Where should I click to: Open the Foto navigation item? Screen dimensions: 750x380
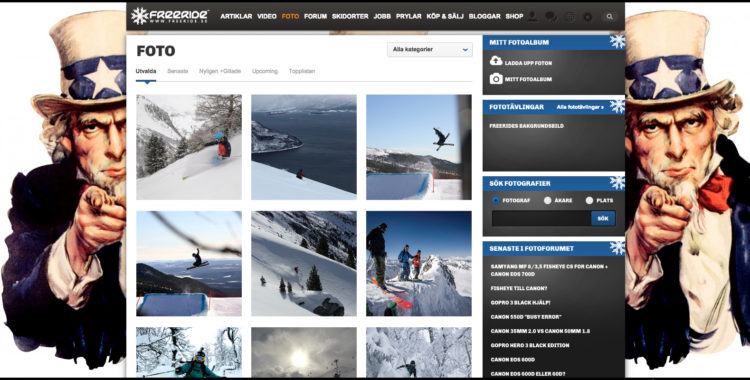(290, 16)
